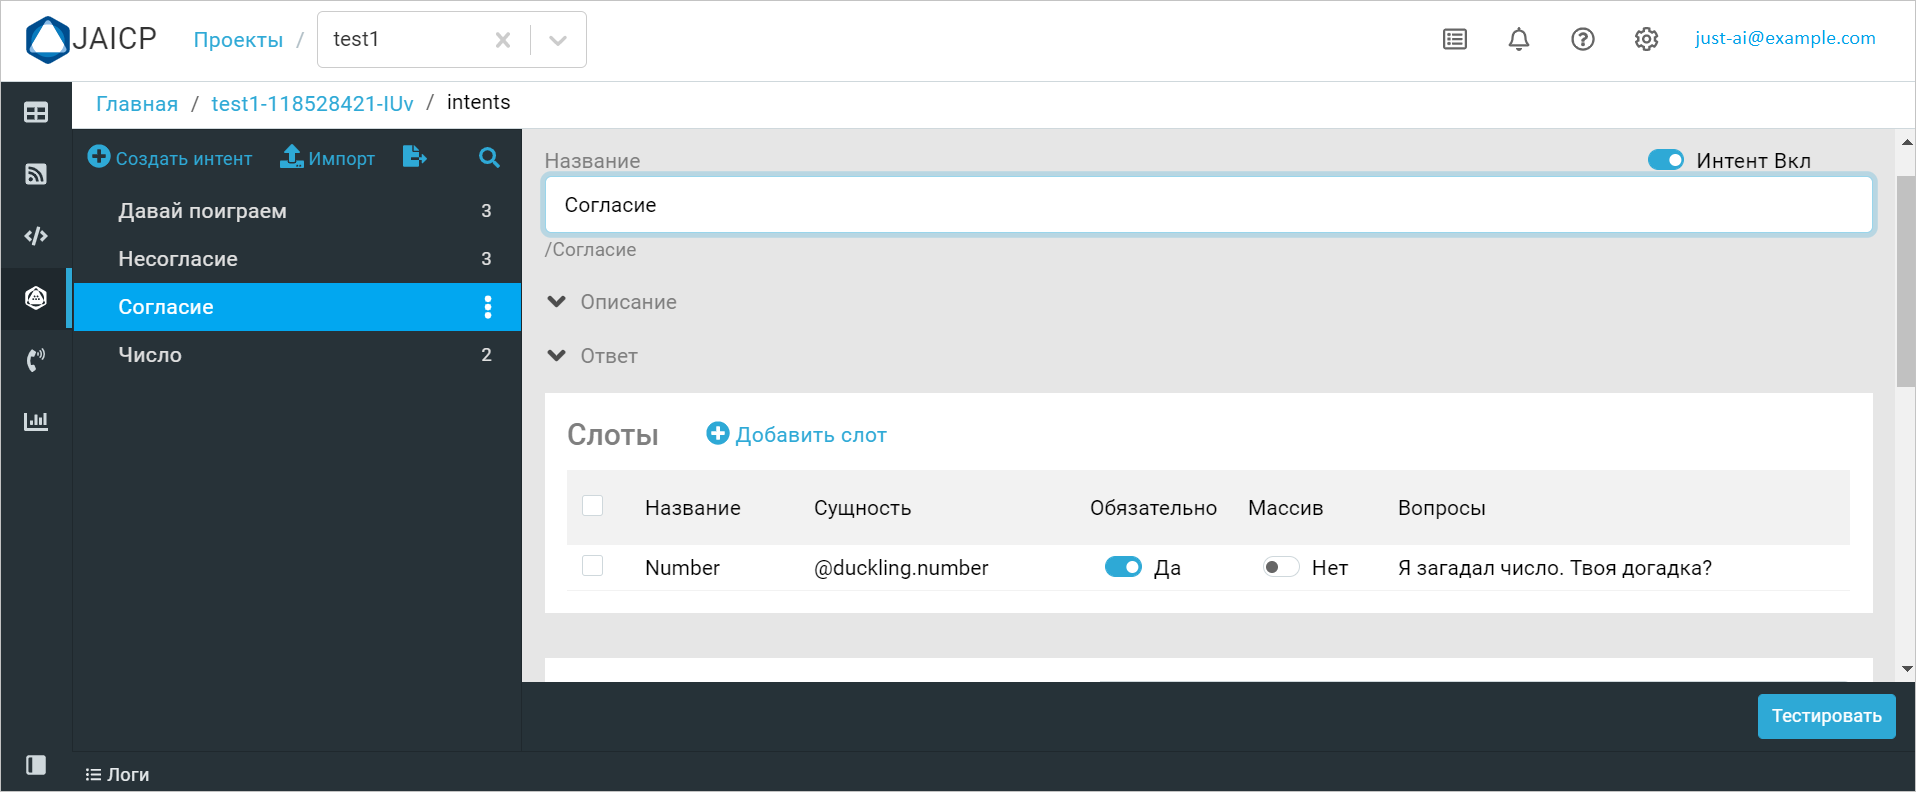Click the Сущность column header
Viewport: 1916px width, 792px height.
coord(862,508)
